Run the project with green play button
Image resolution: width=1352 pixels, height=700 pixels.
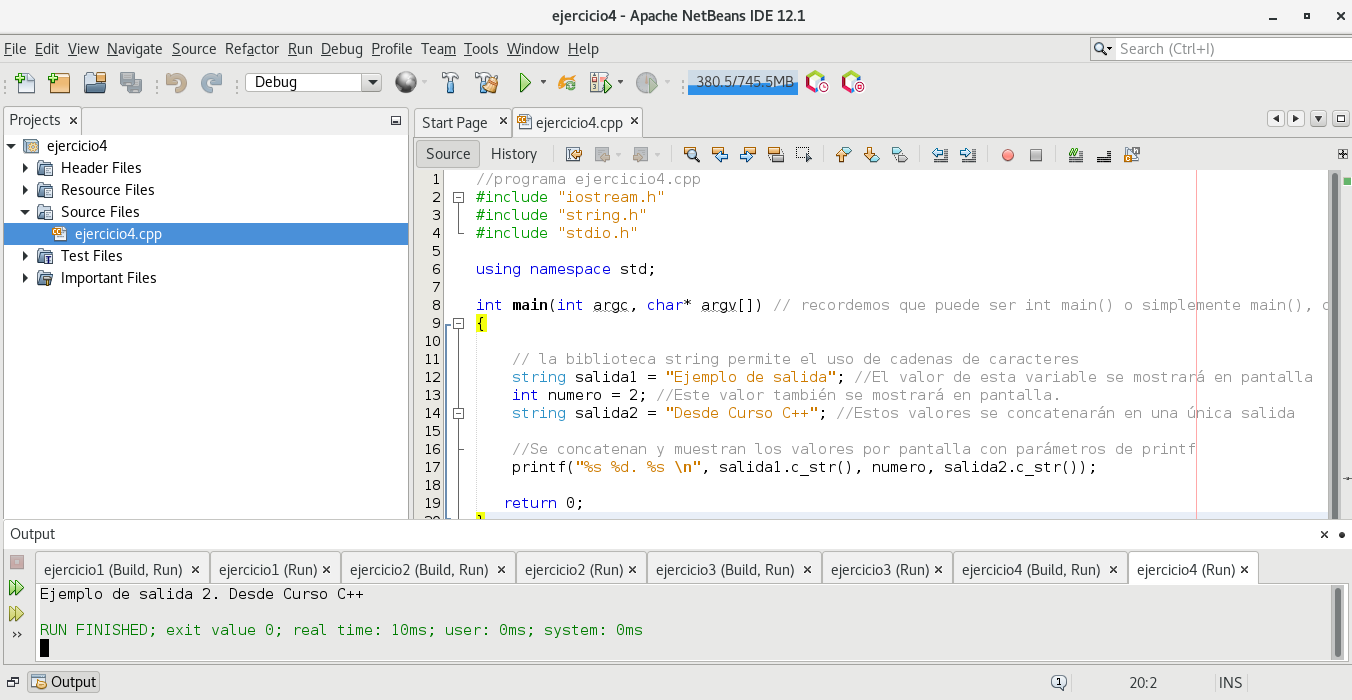[x=524, y=83]
